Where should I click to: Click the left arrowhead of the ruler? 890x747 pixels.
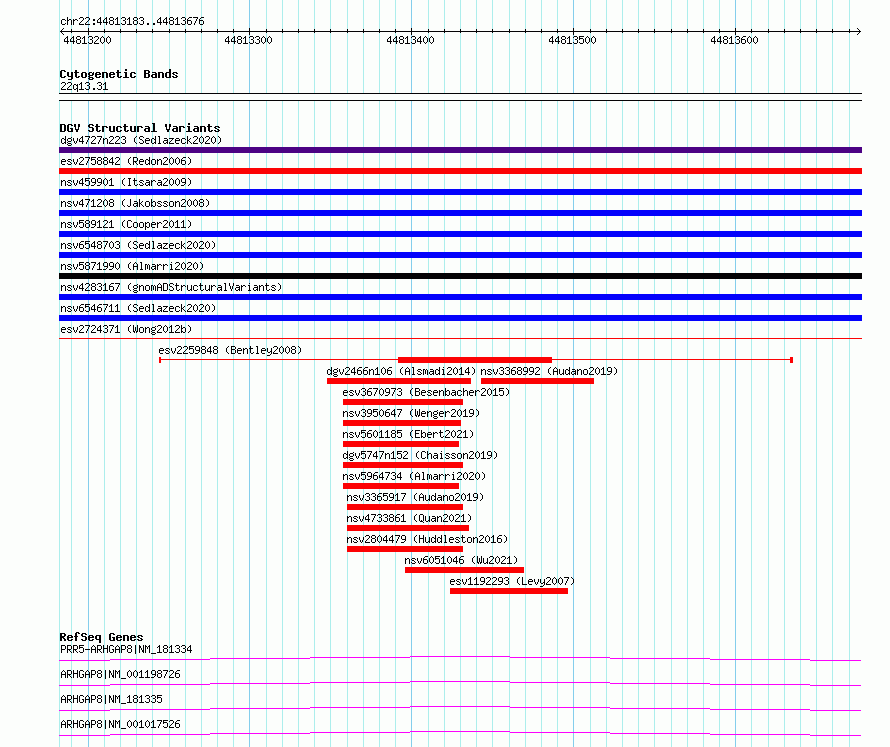(x=62, y=31)
